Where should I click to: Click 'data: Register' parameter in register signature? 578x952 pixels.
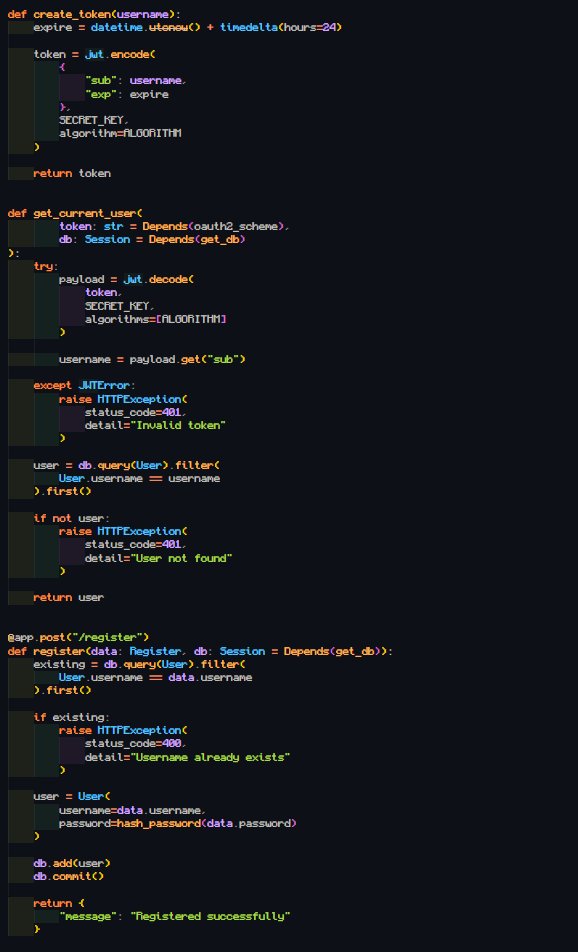(x=135, y=651)
